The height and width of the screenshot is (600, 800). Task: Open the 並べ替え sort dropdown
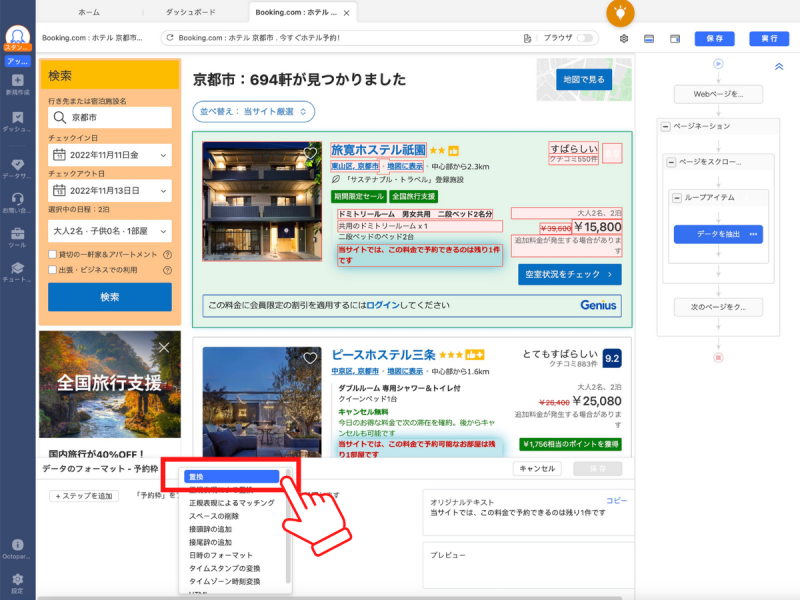[x=254, y=112]
